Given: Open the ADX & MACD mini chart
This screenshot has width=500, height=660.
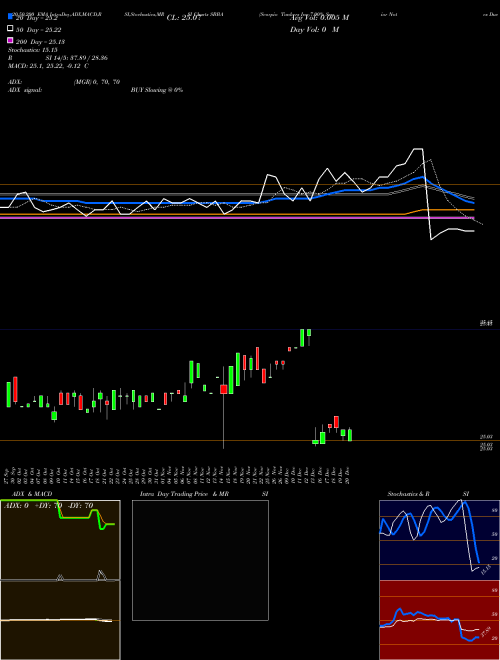Looking at the screenshot, I should click(60, 580).
